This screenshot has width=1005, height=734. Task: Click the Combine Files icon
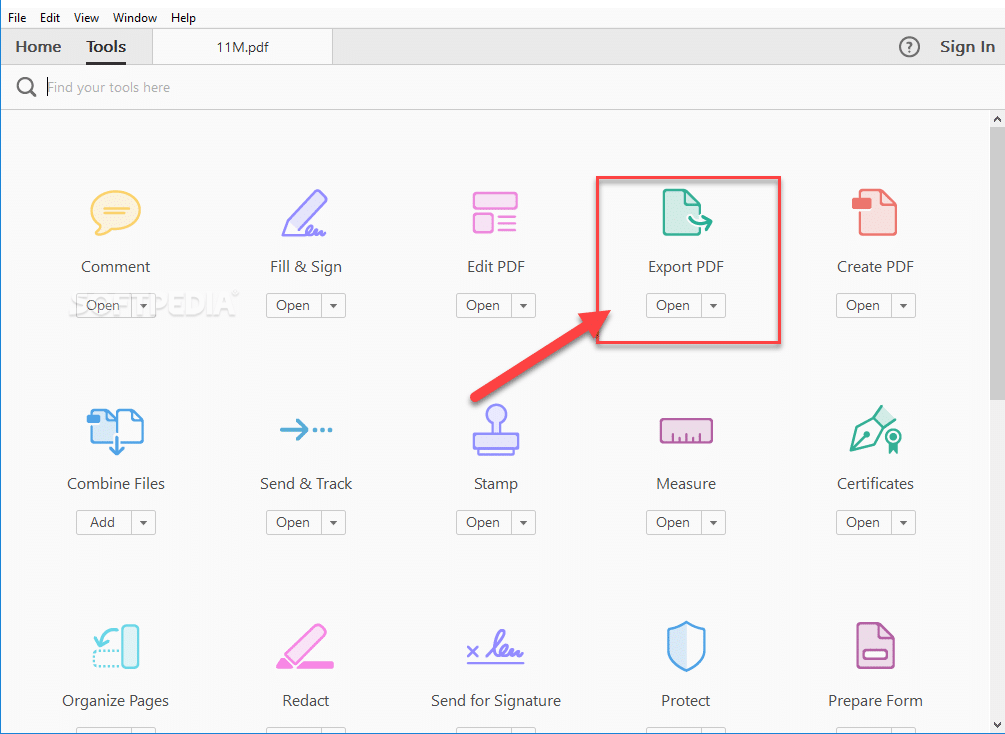[115, 428]
